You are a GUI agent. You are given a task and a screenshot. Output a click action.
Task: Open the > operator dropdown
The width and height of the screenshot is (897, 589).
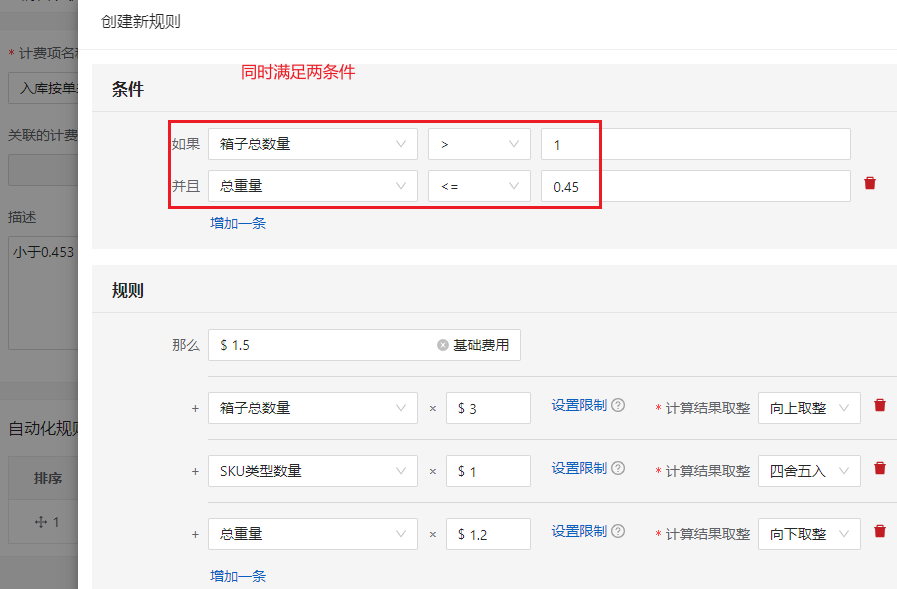(479, 144)
